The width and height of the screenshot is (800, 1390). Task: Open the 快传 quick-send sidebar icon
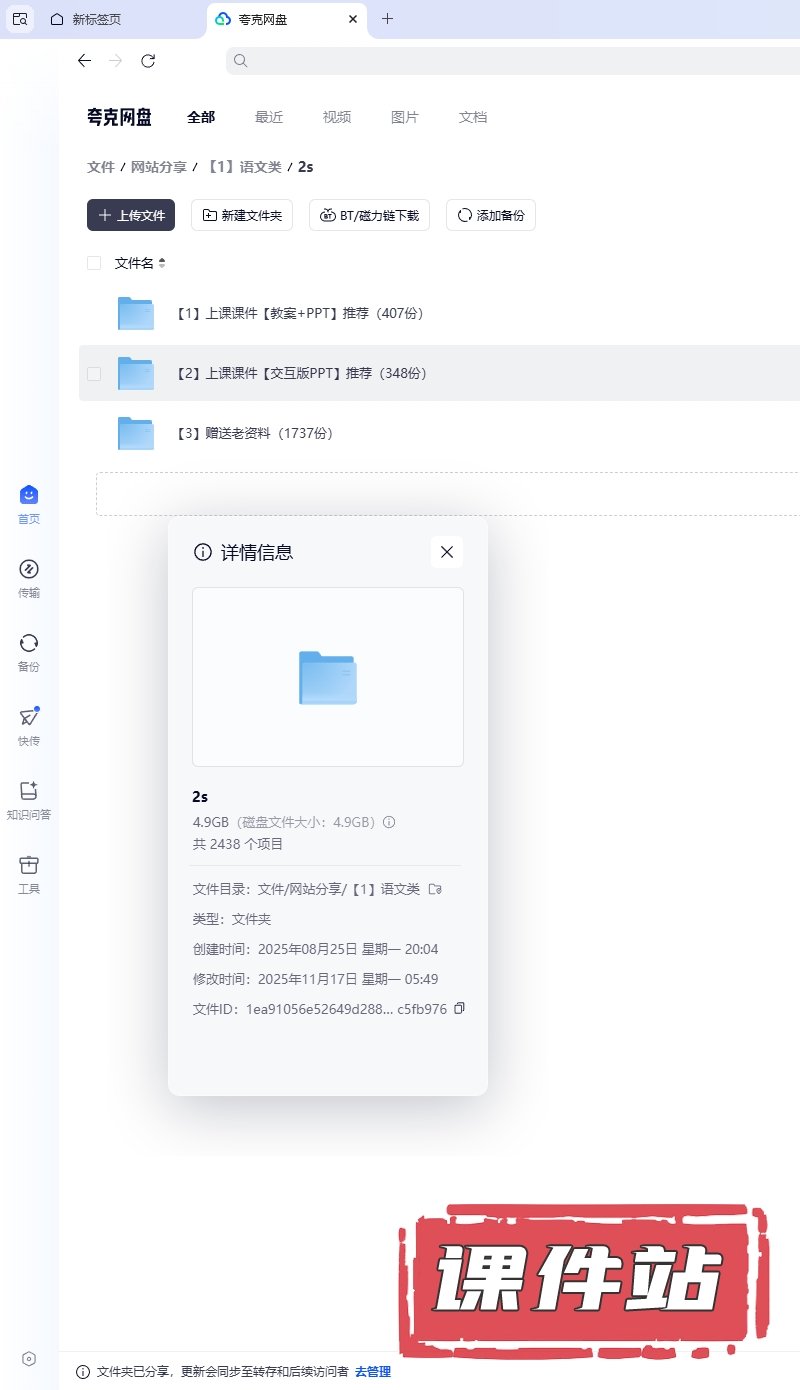pyautogui.click(x=29, y=718)
